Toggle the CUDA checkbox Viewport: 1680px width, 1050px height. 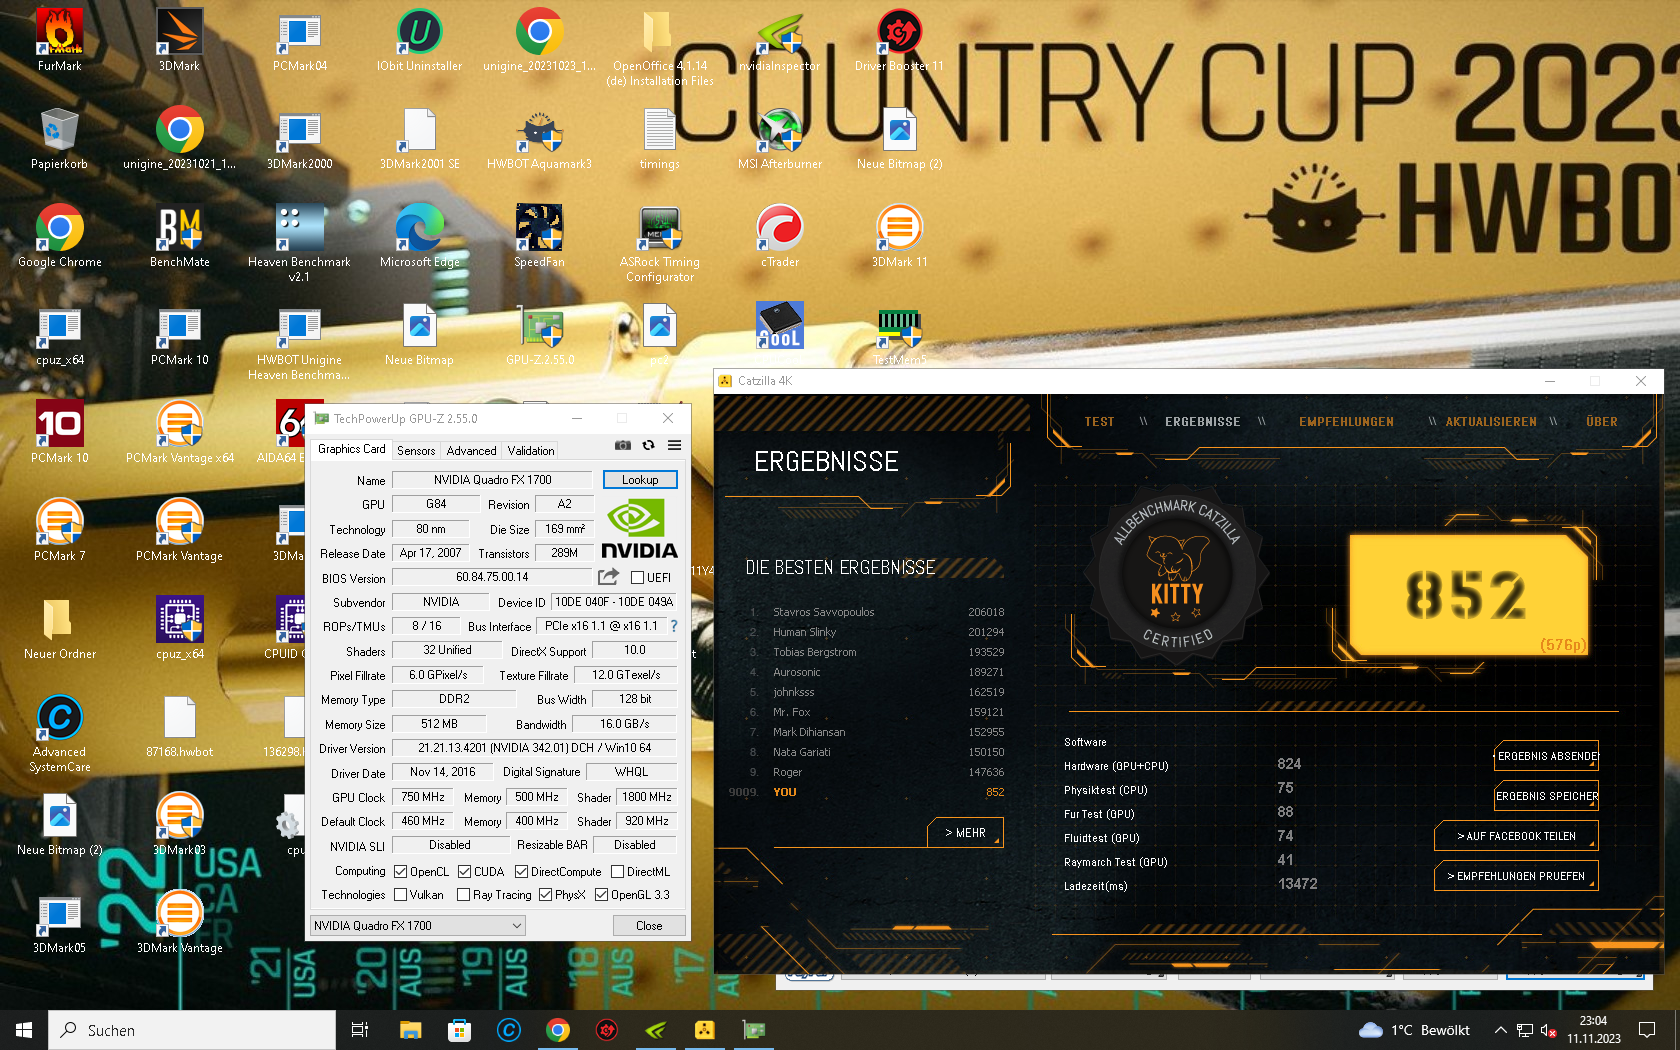464,872
